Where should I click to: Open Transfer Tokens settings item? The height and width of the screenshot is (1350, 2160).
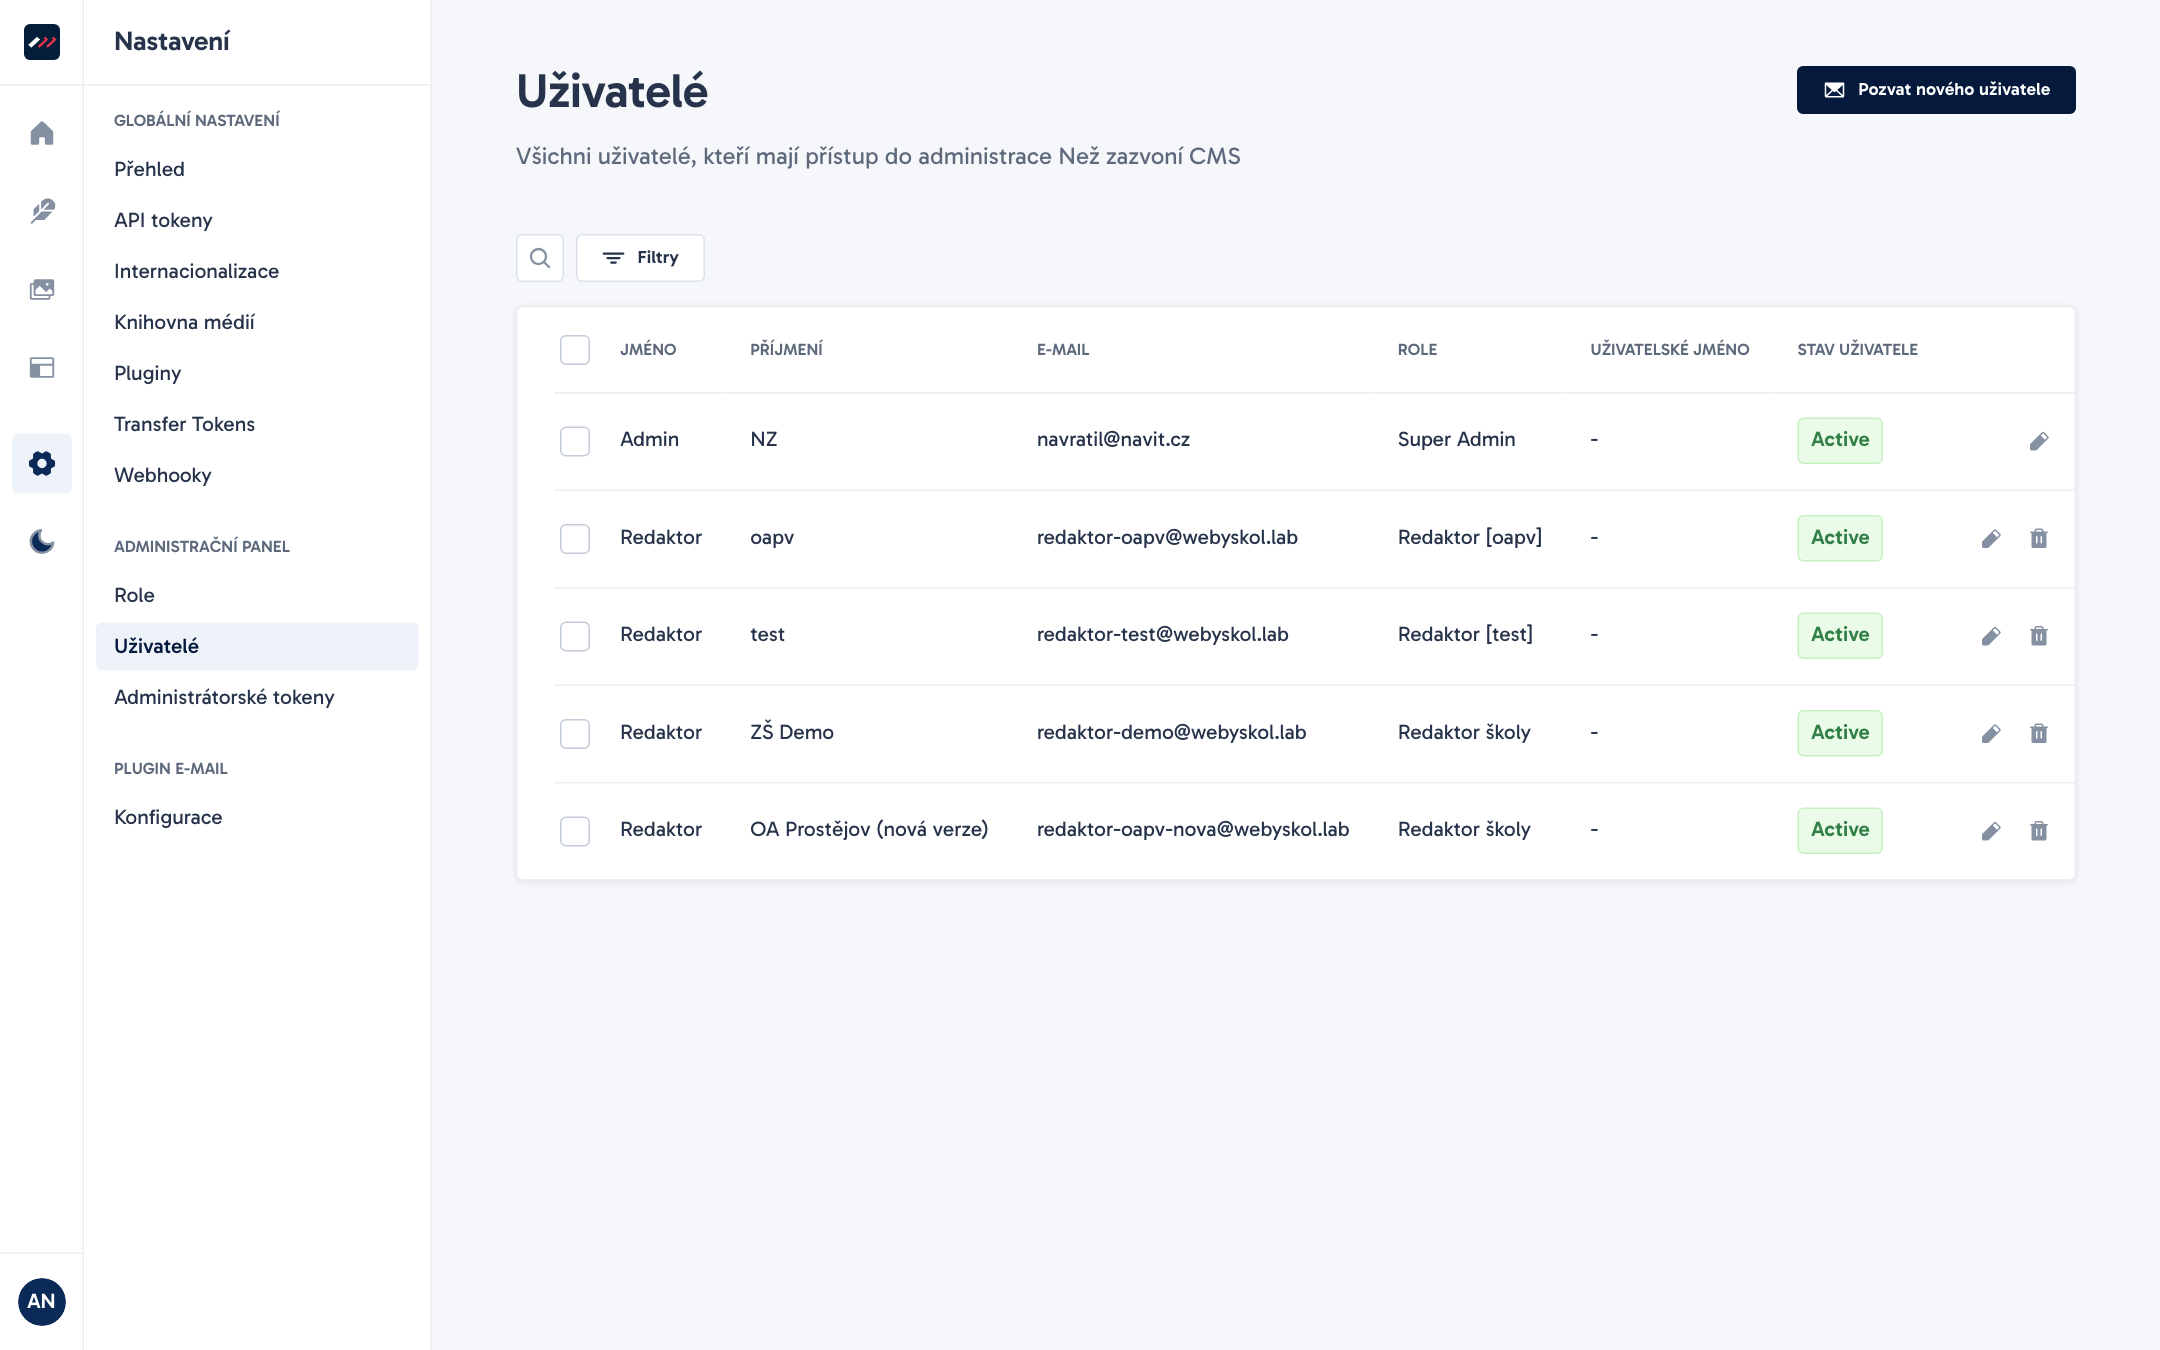click(x=257, y=424)
